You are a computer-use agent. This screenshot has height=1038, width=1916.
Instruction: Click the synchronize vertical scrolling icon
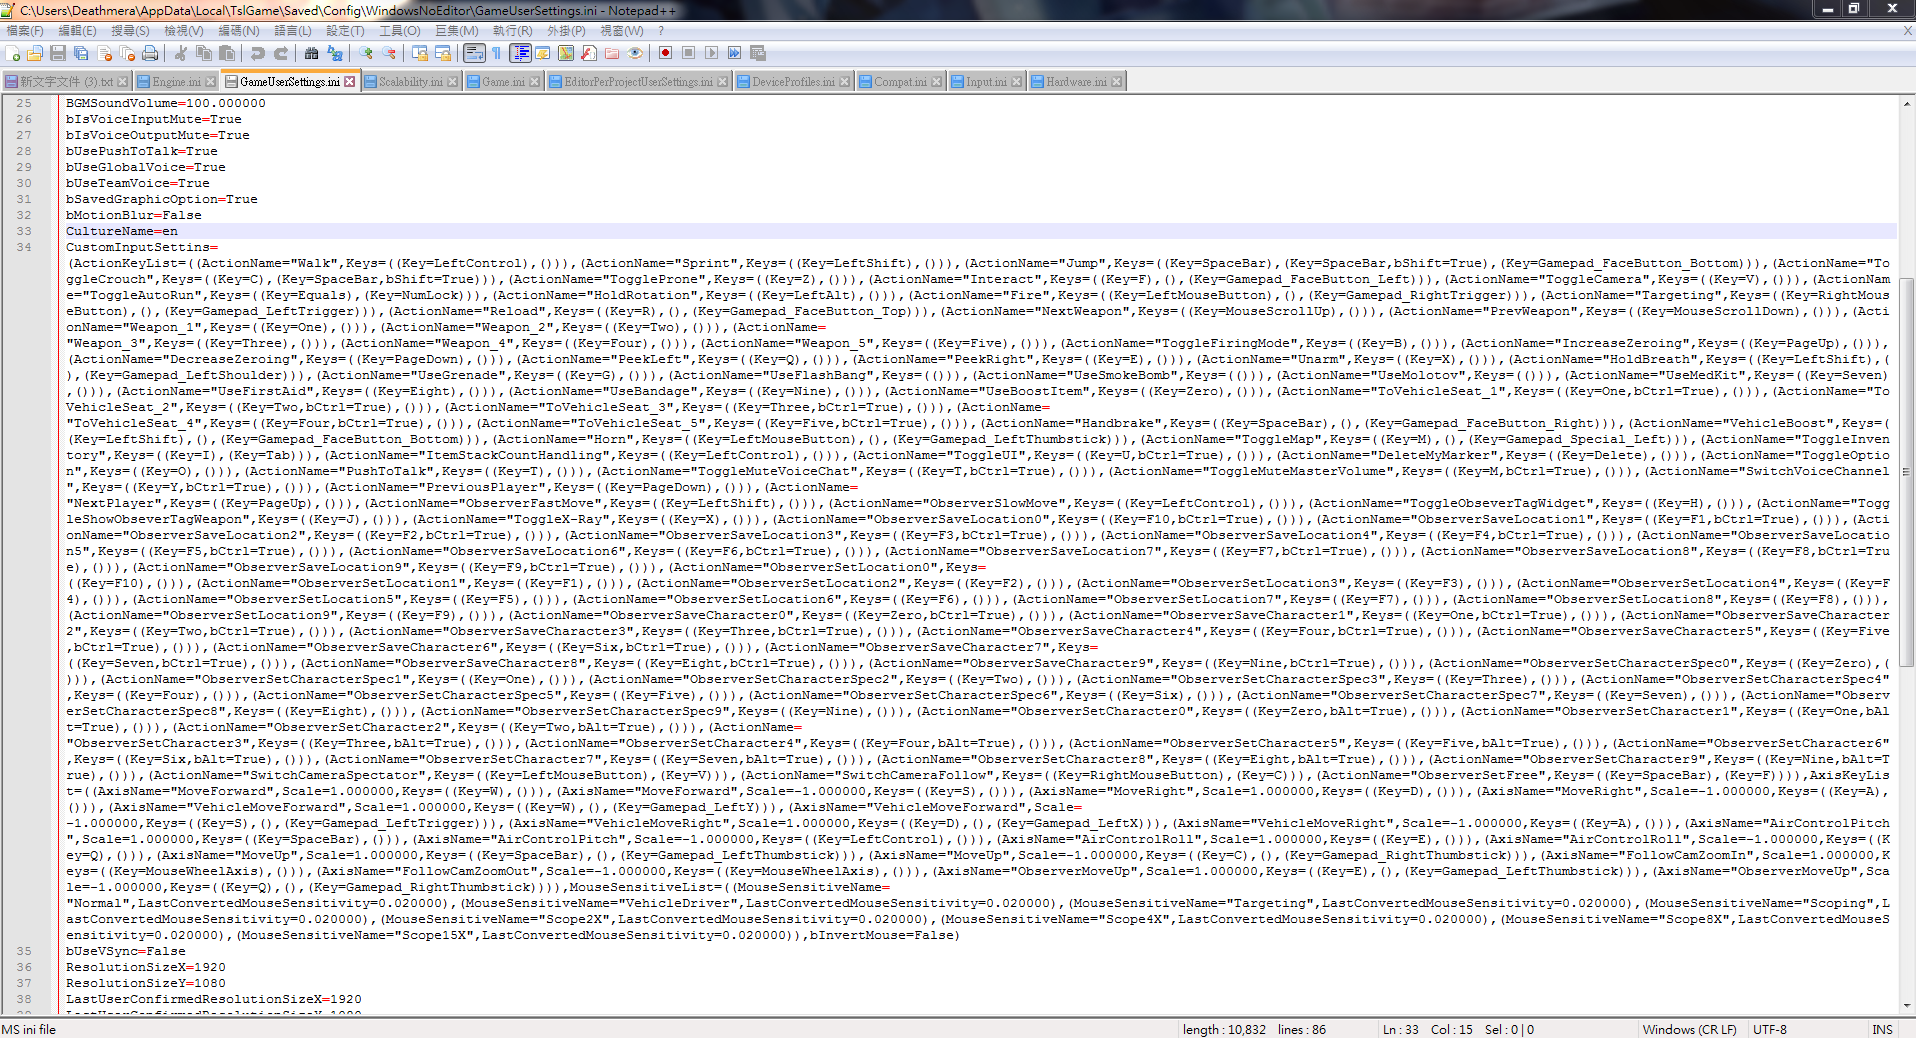click(420, 53)
